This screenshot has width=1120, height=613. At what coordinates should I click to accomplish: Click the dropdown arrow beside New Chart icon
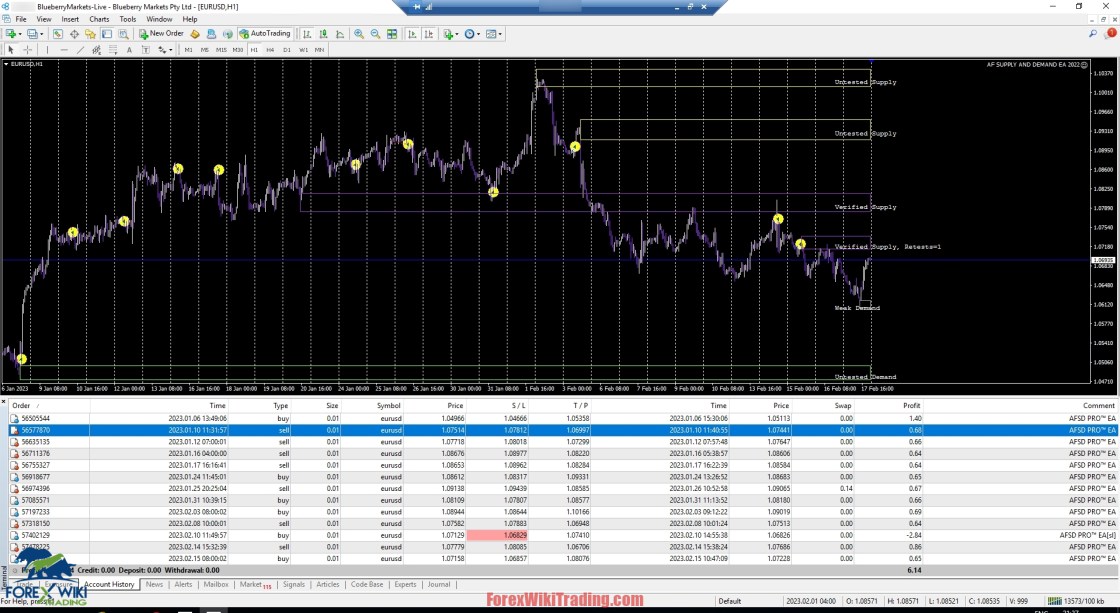coord(20,34)
